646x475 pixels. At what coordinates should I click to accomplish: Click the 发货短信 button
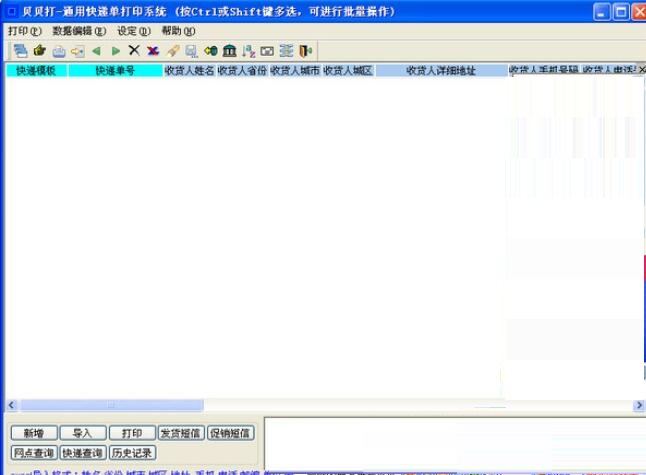coord(181,433)
